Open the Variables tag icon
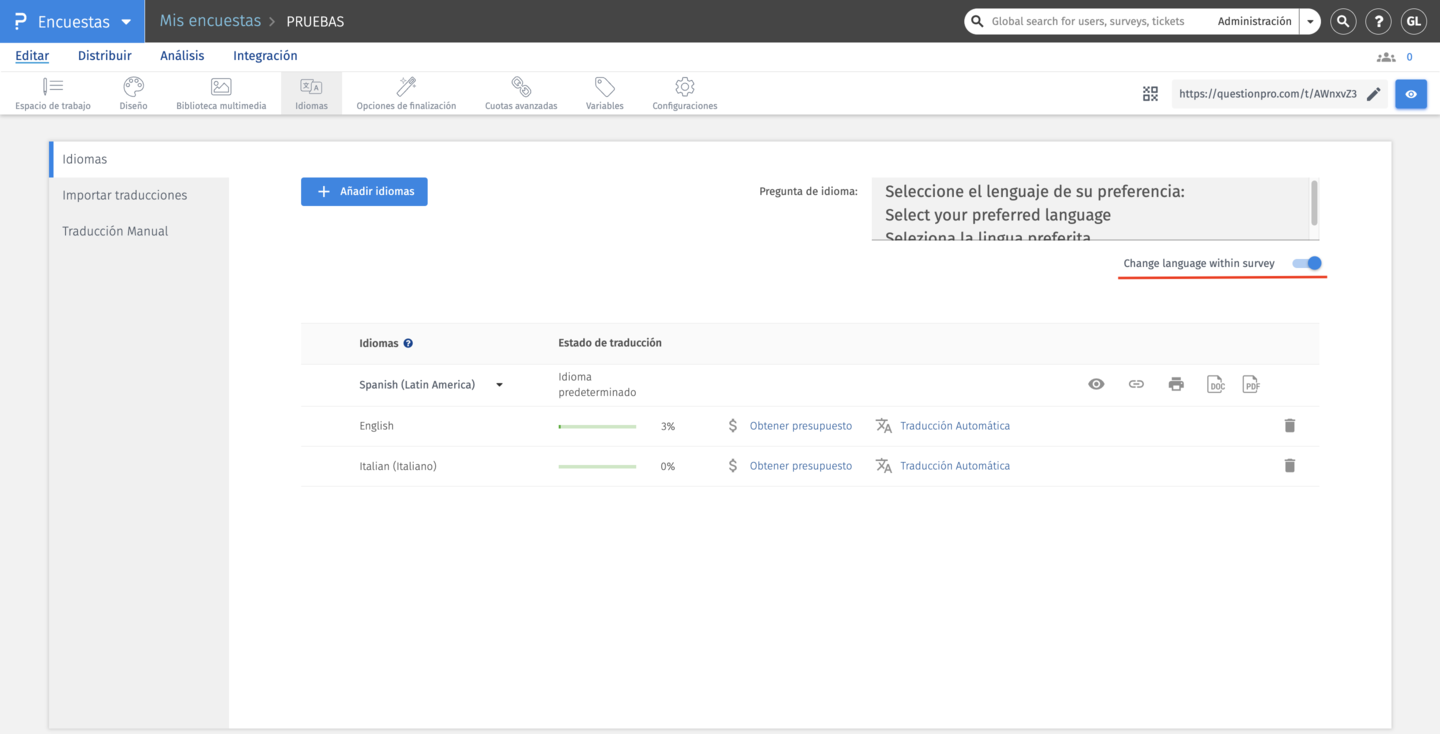Screen dimensions: 1440x734 click(604, 88)
